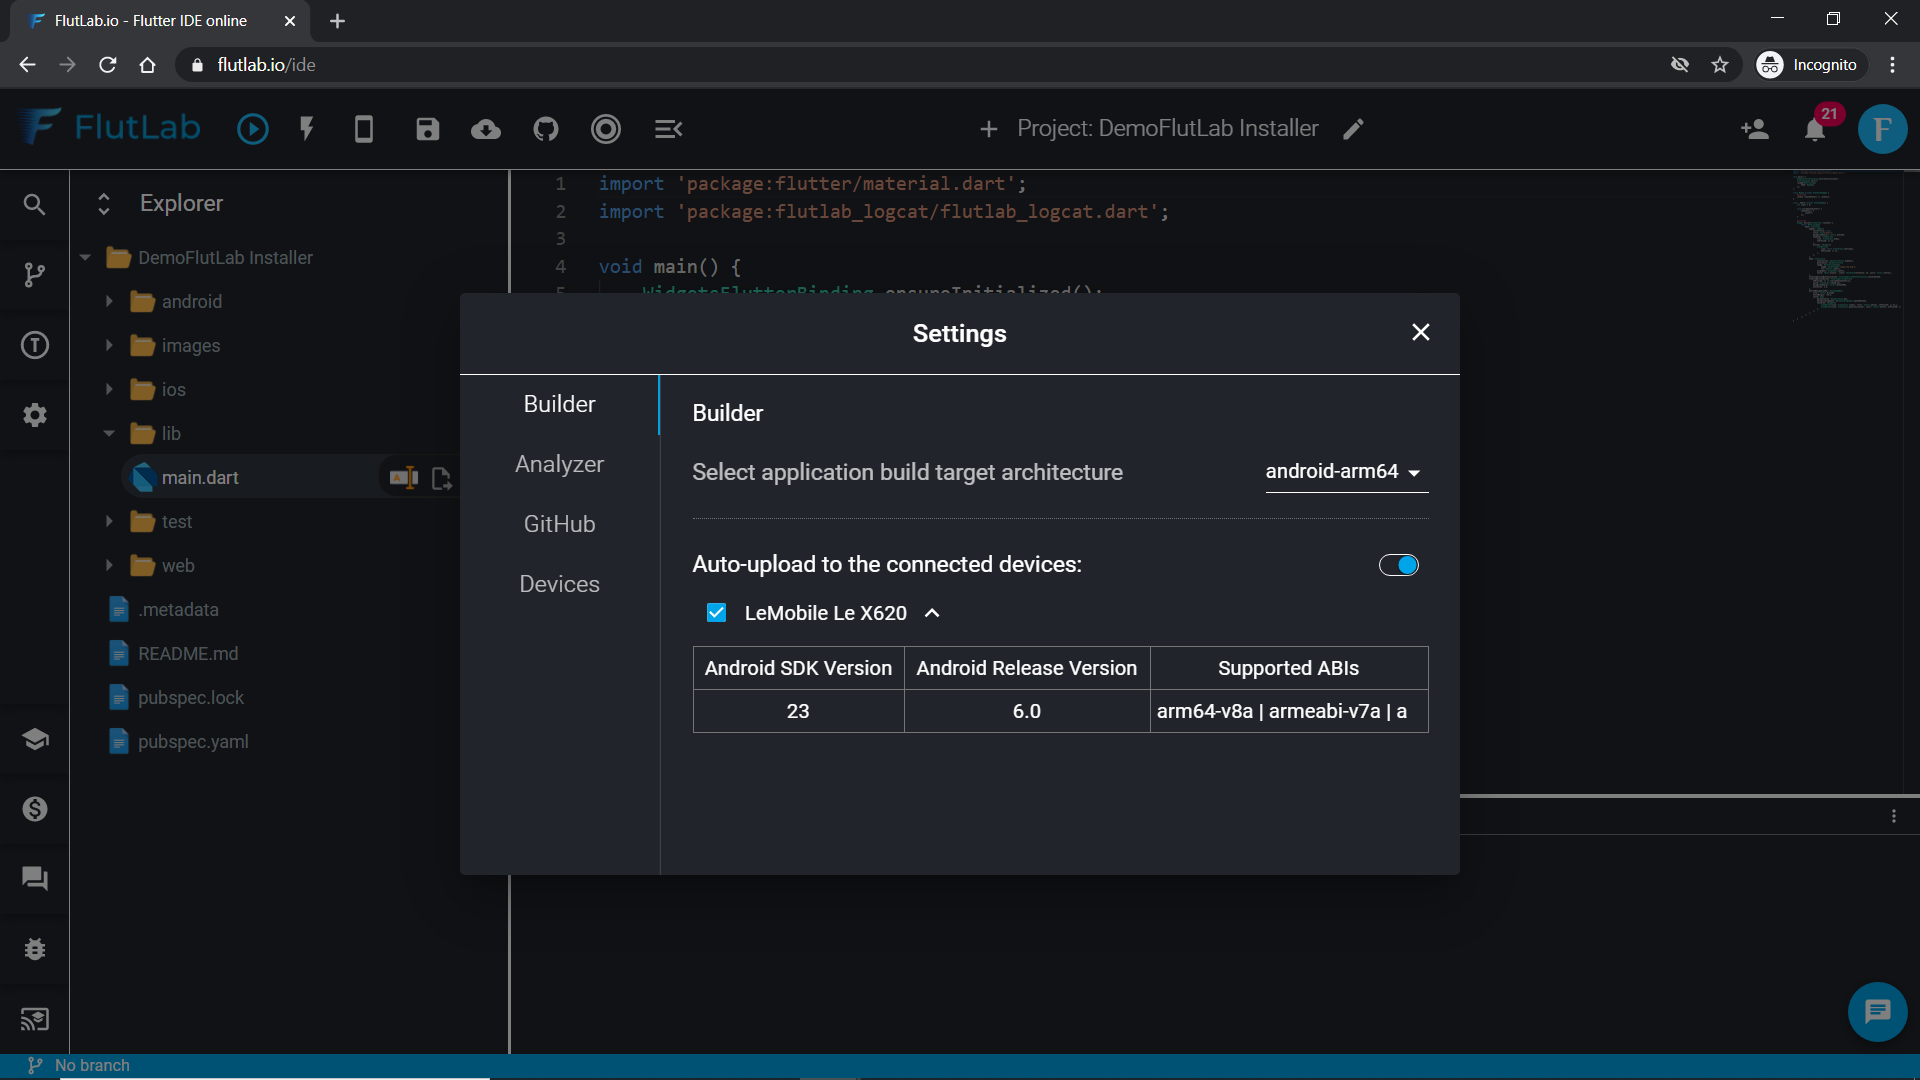This screenshot has height=1080, width=1920.
Task: Expand the web folder
Action: (109, 565)
